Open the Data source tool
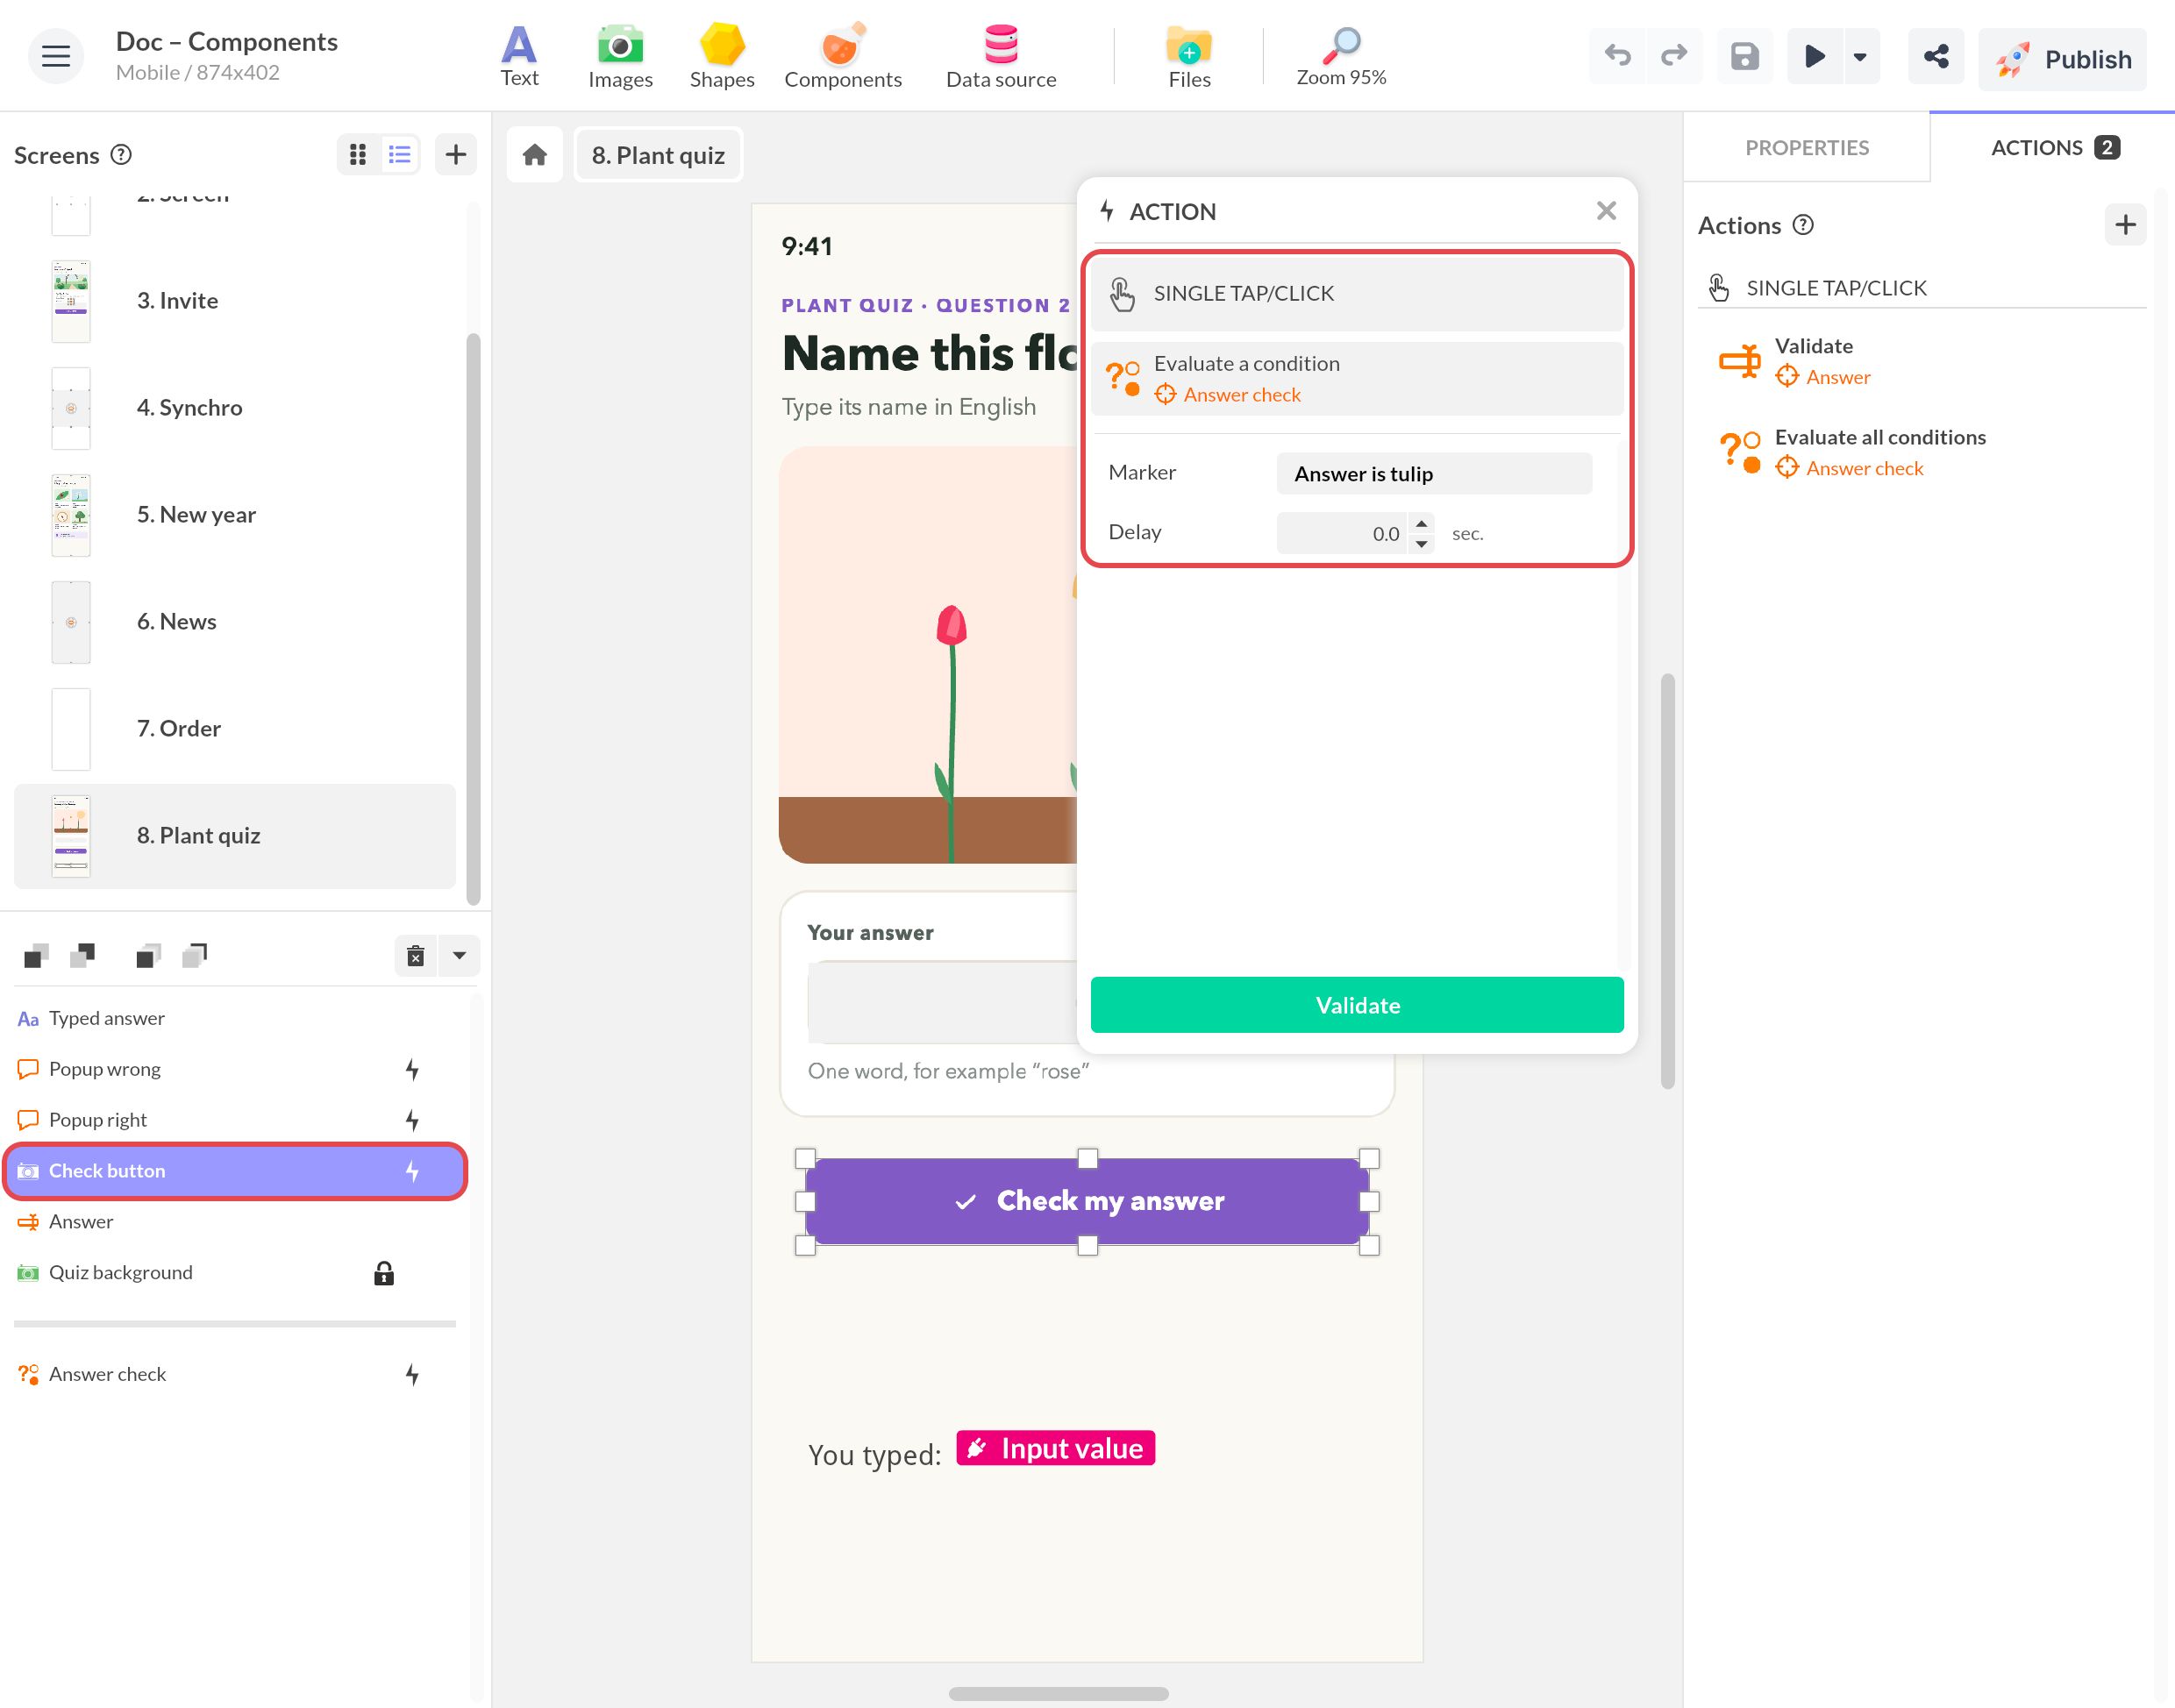This screenshot has width=2175, height=1708. (x=1000, y=57)
